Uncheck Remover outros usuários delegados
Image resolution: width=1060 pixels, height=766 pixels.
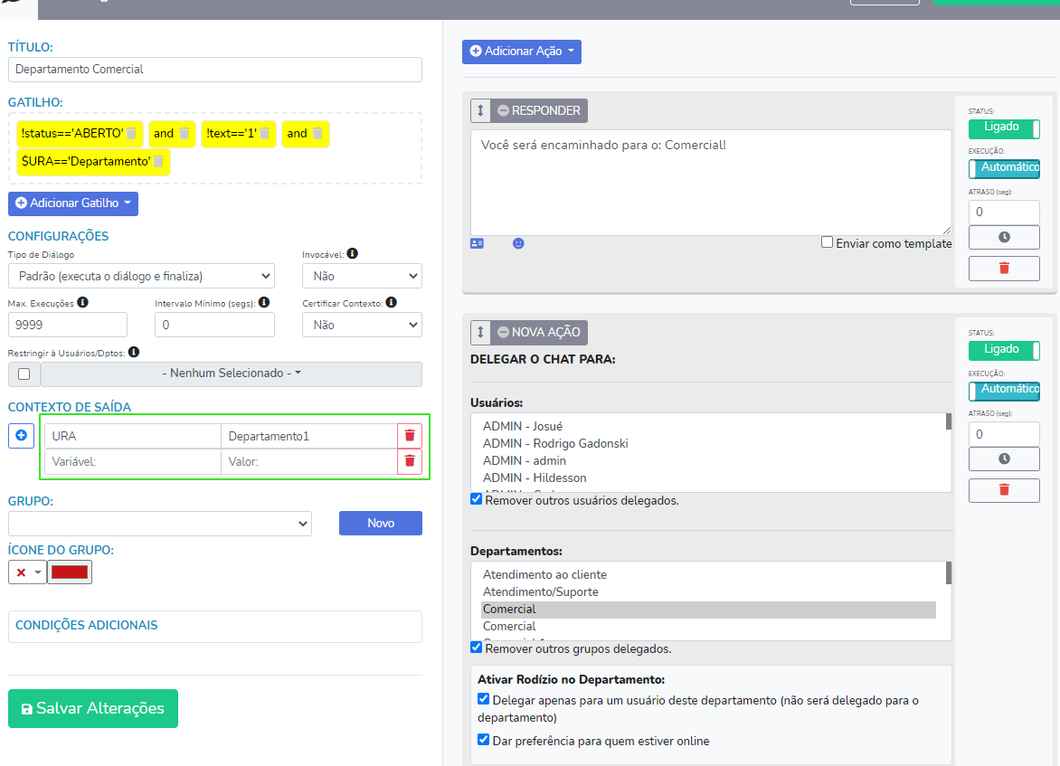(477, 499)
